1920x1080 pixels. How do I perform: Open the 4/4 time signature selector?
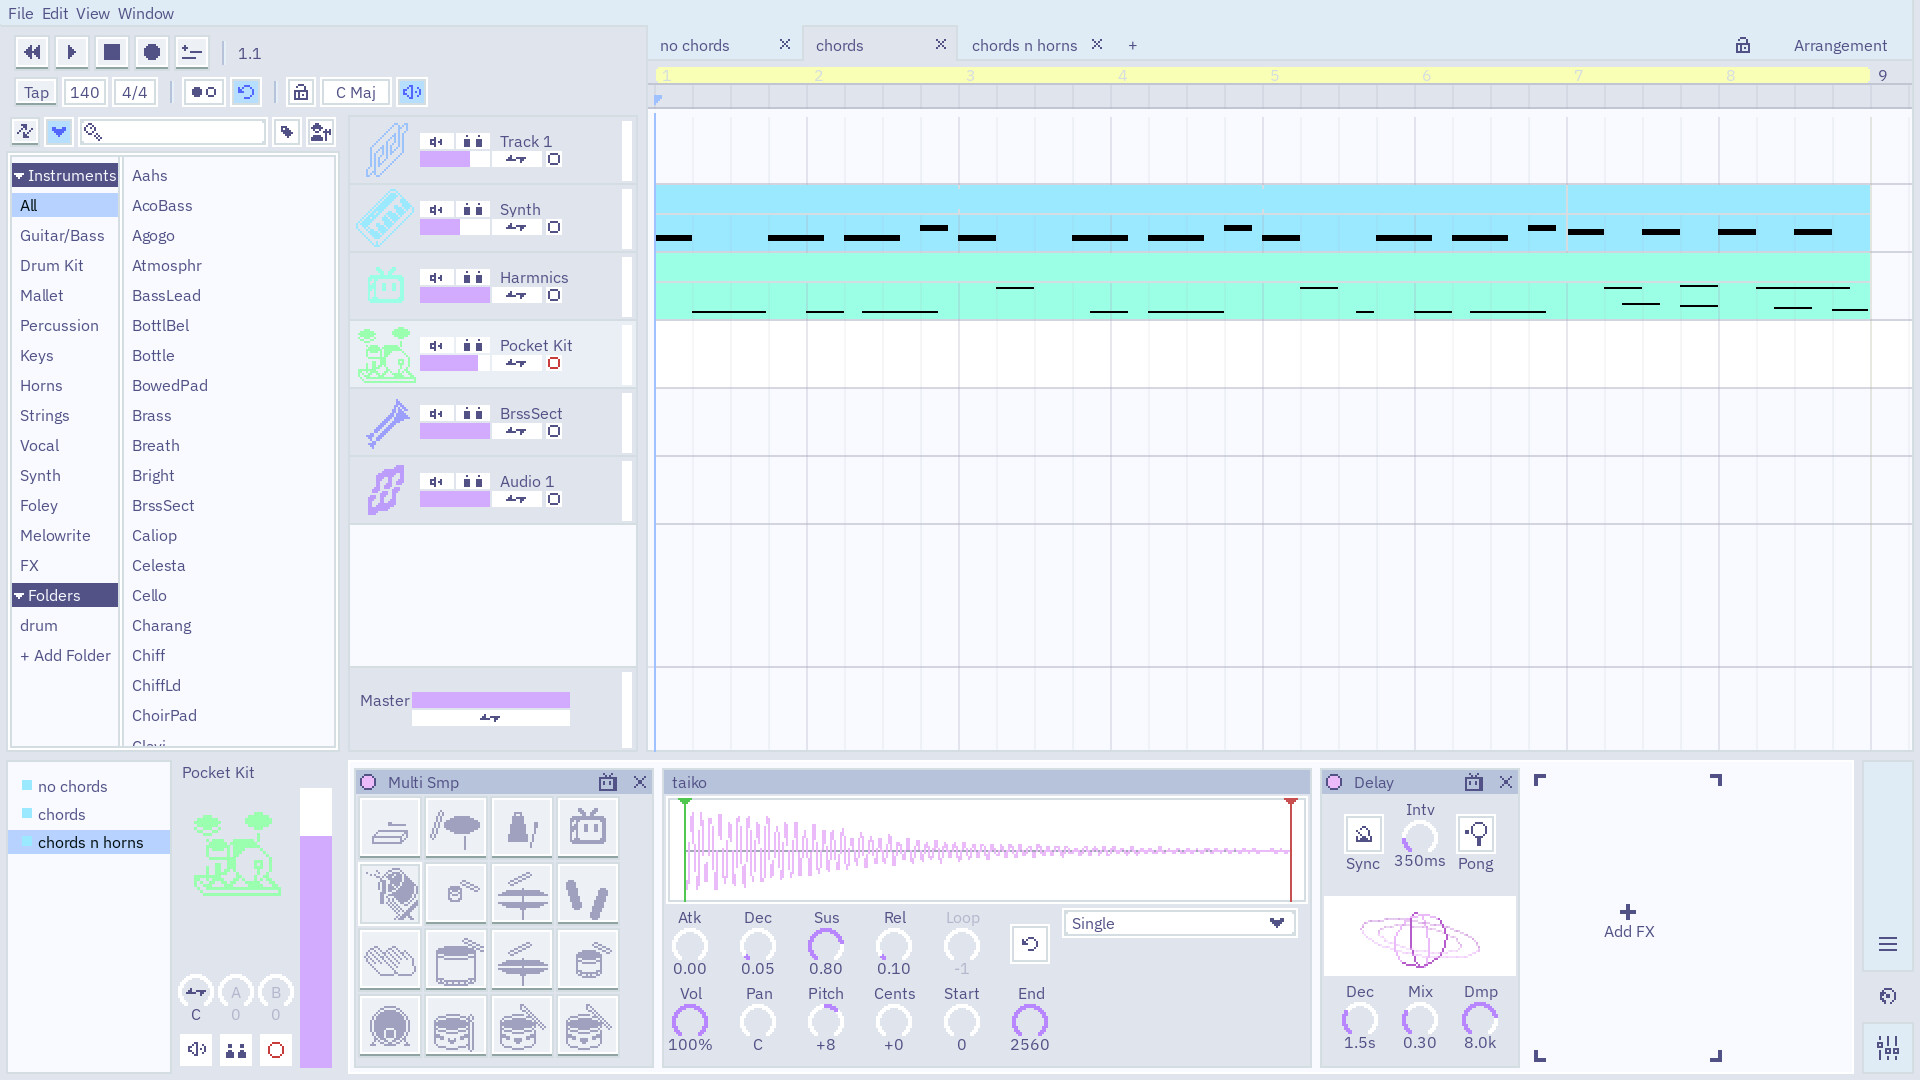click(x=134, y=92)
